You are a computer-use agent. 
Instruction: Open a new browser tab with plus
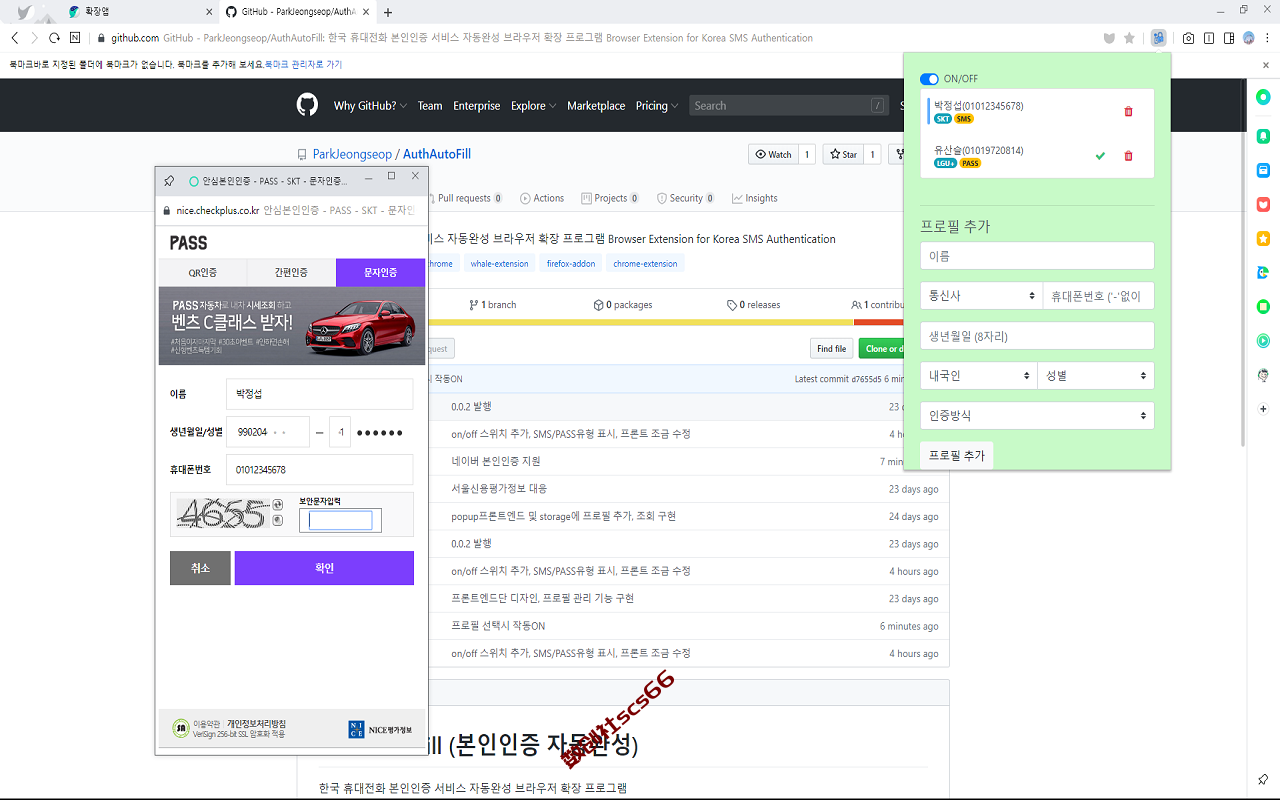click(x=388, y=12)
